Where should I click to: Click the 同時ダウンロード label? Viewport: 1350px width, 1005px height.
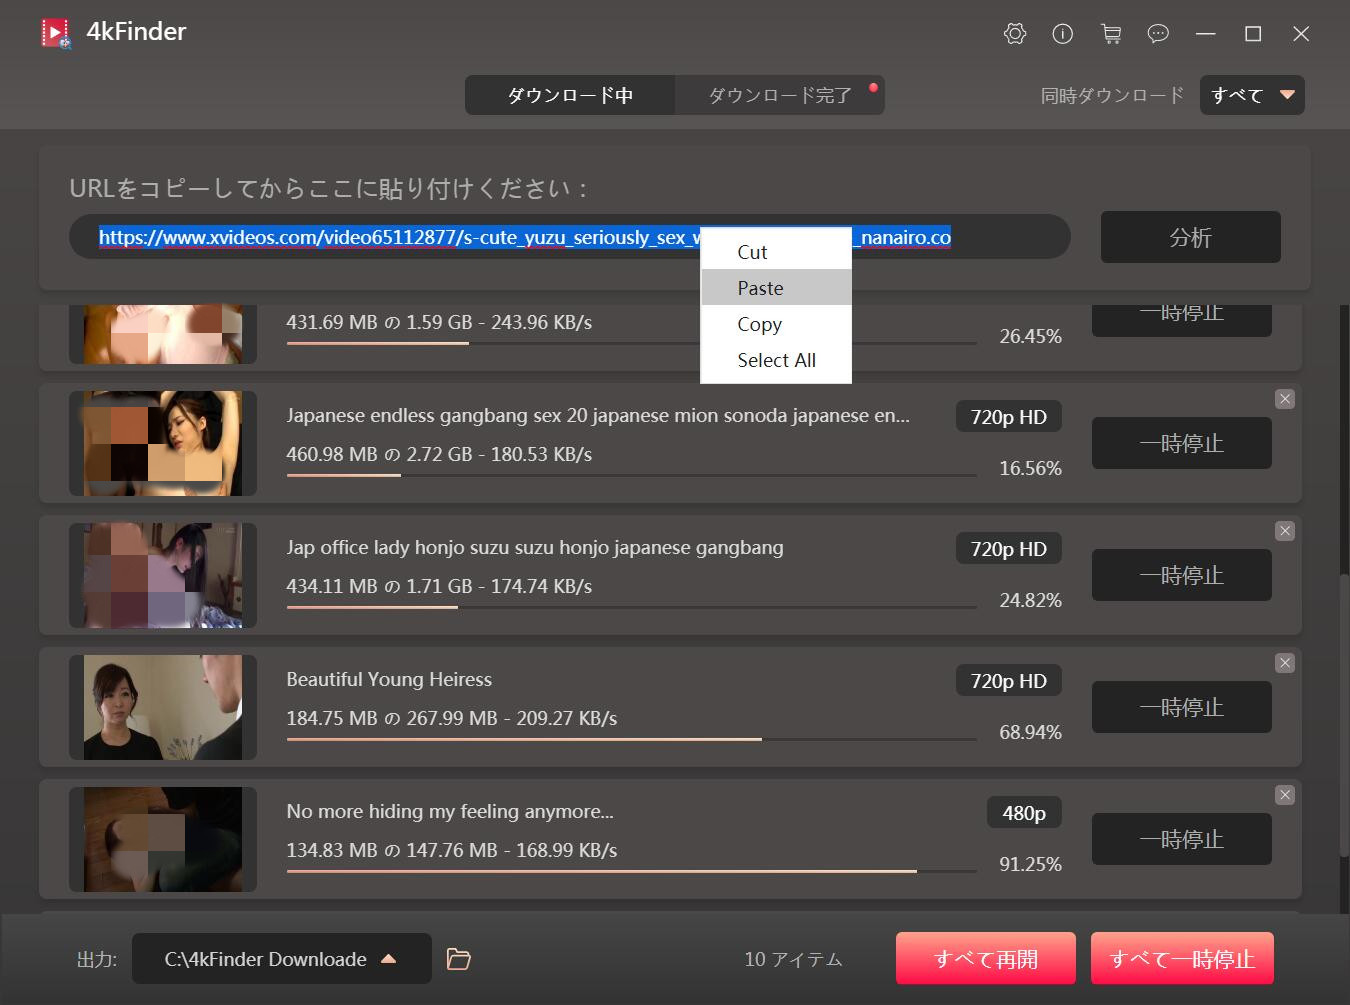[x=1112, y=95]
